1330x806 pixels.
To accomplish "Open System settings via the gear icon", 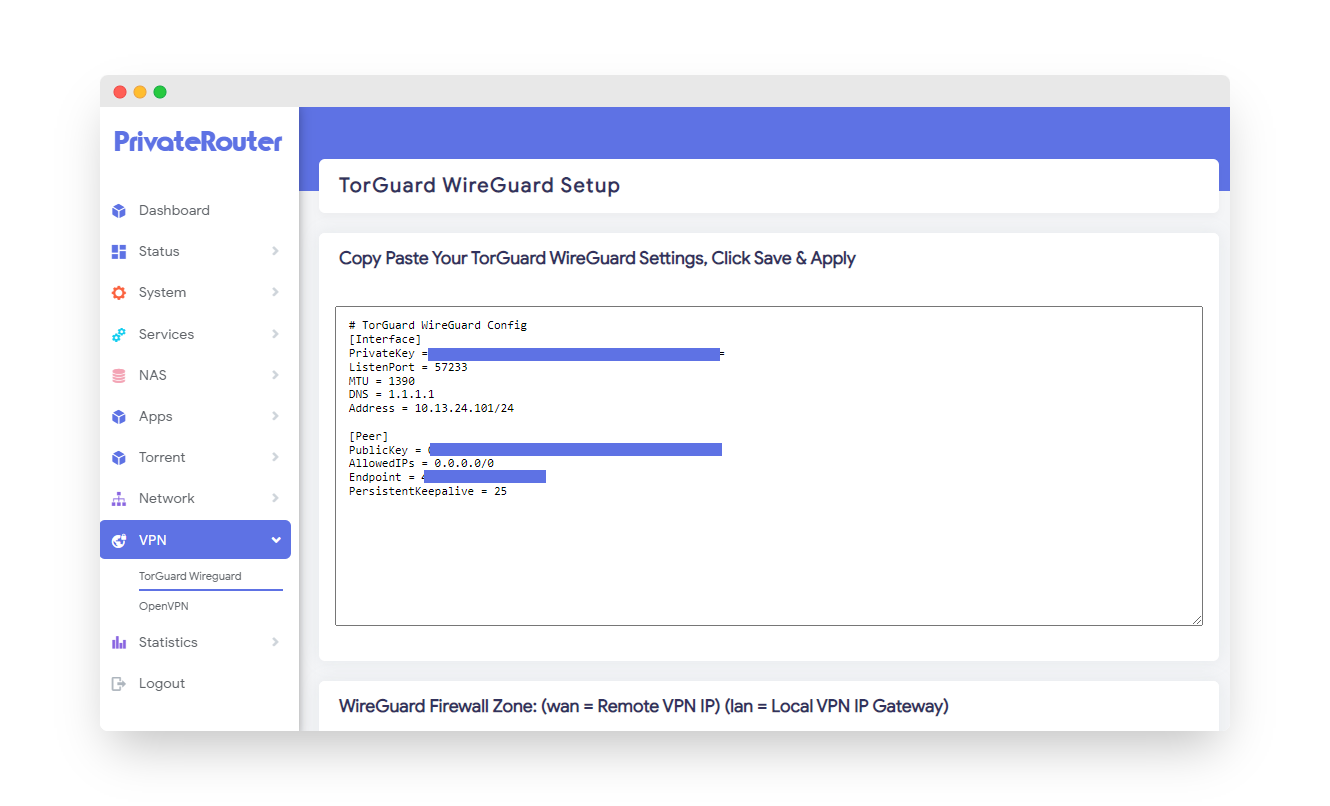I will [x=118, y=292].
